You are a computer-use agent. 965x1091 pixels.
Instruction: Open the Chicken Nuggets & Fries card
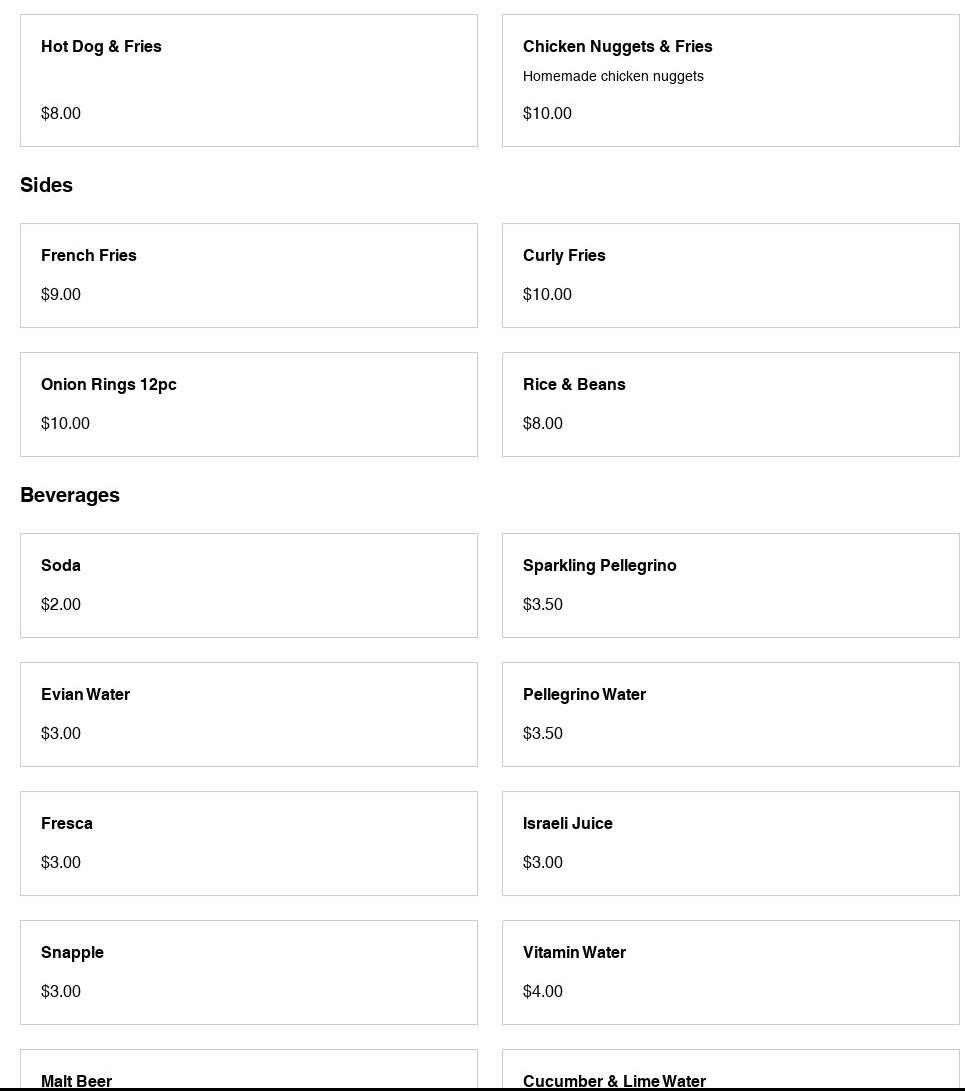click(x=730, y=80)
